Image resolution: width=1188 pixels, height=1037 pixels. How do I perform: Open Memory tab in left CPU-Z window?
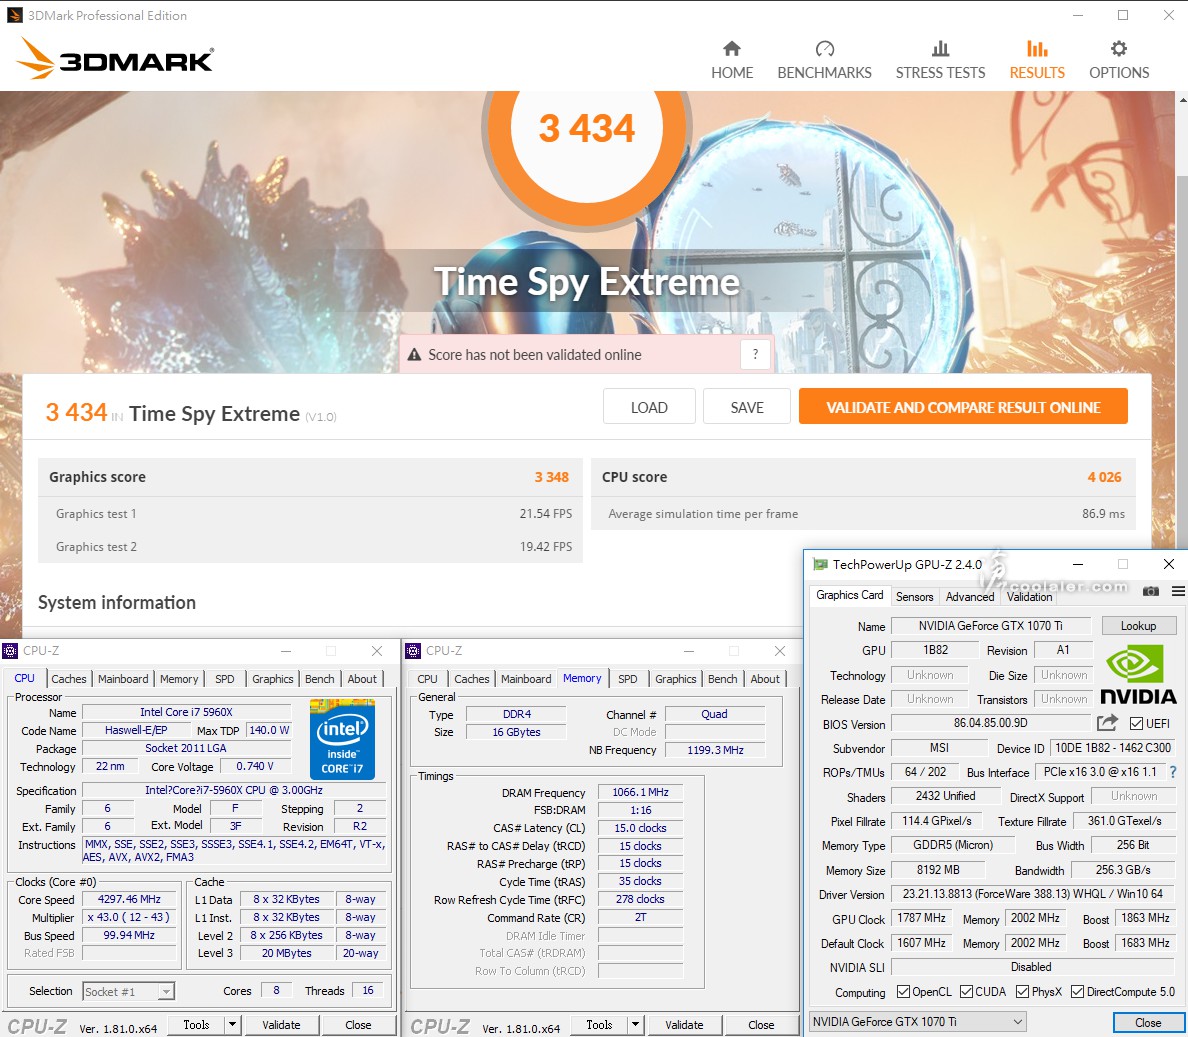179,679
